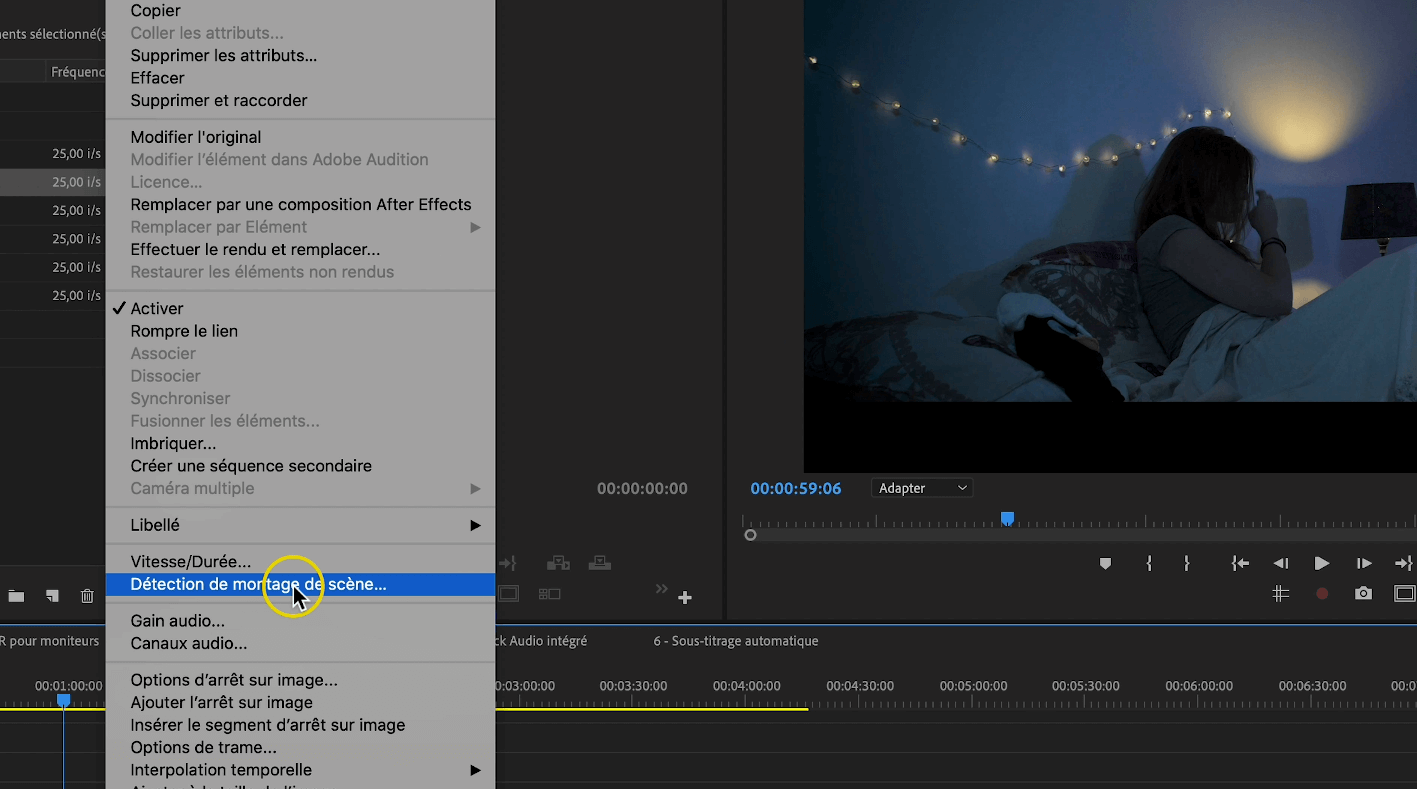This screenshot has height=789, width=1417.
Task: Click the trash icon to delete selection
Action: (87, 595)
